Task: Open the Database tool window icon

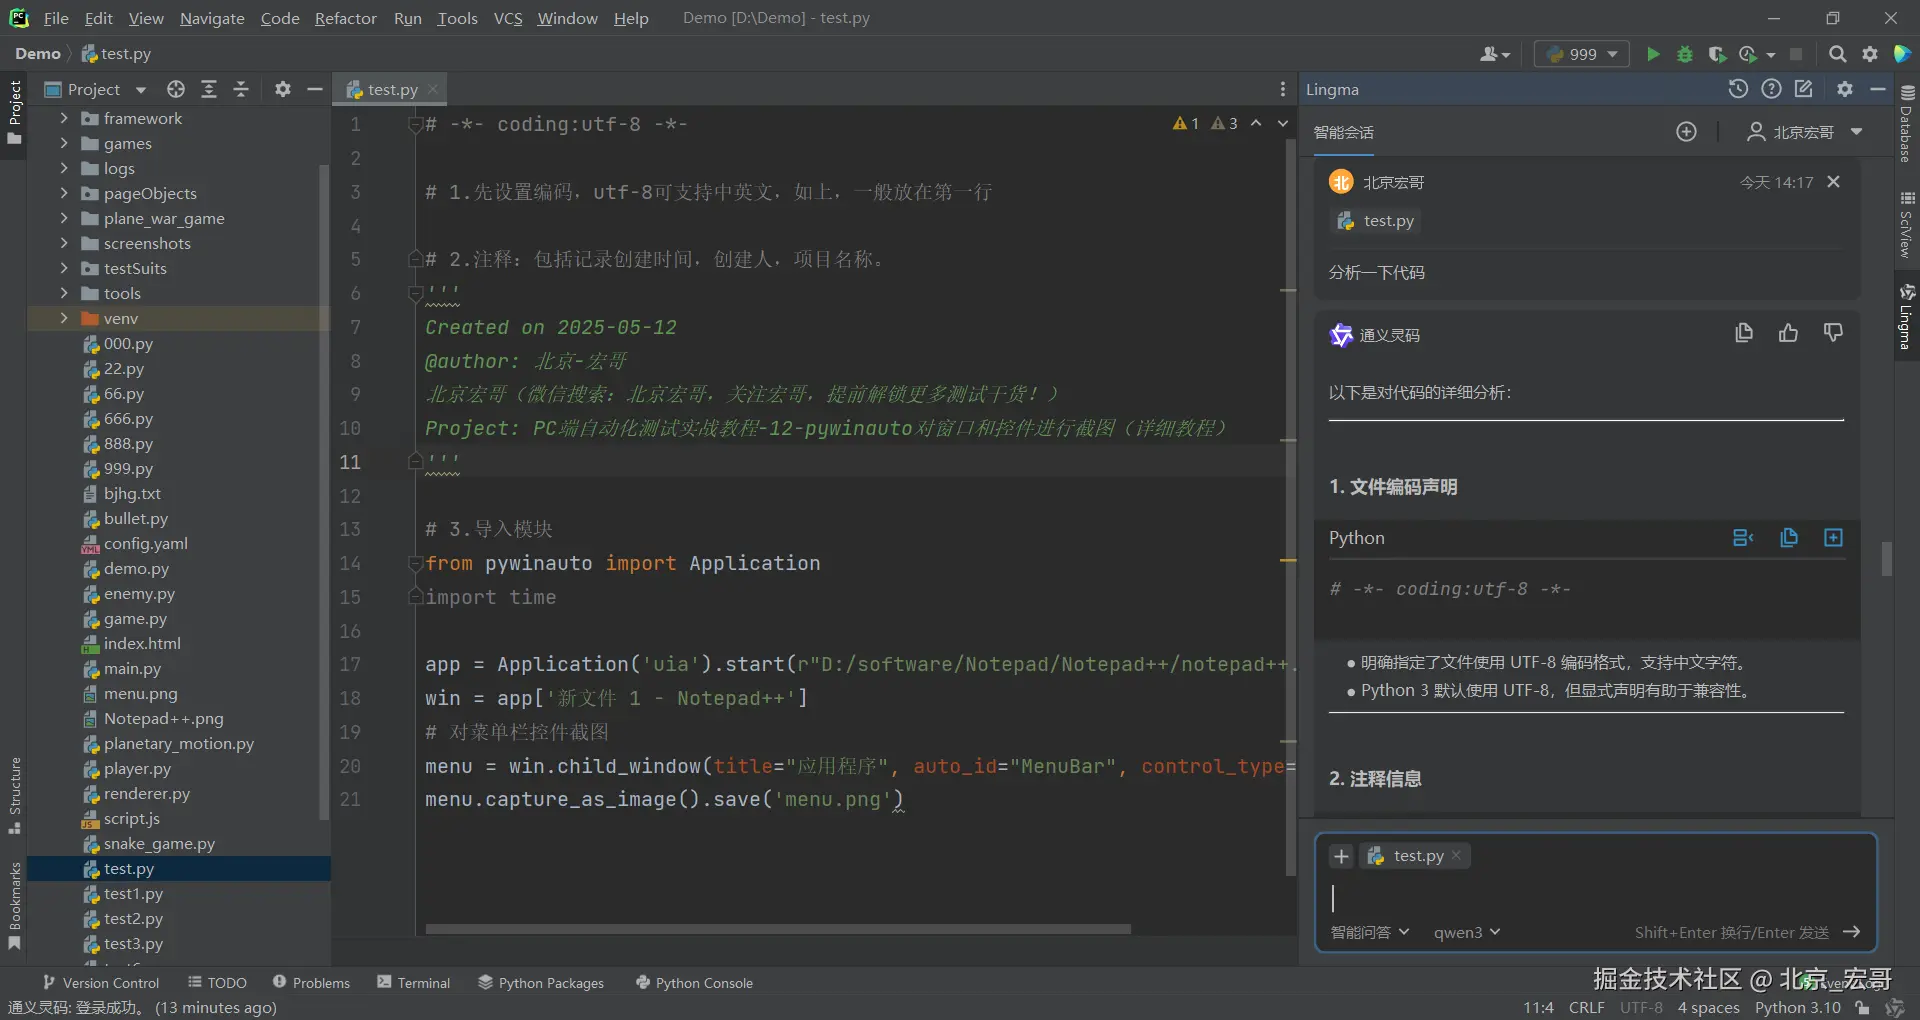Action: [1907, 122]
